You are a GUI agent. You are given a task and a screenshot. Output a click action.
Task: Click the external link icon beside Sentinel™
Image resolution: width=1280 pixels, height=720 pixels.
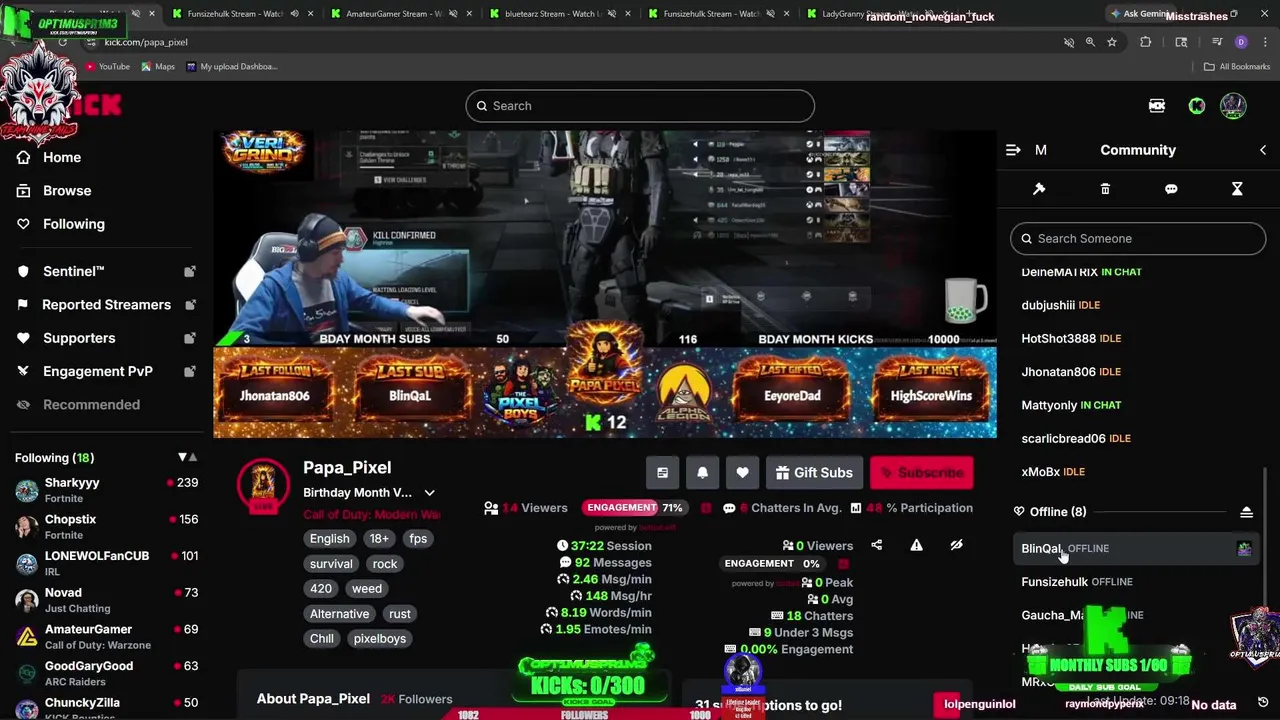[190, 272]
